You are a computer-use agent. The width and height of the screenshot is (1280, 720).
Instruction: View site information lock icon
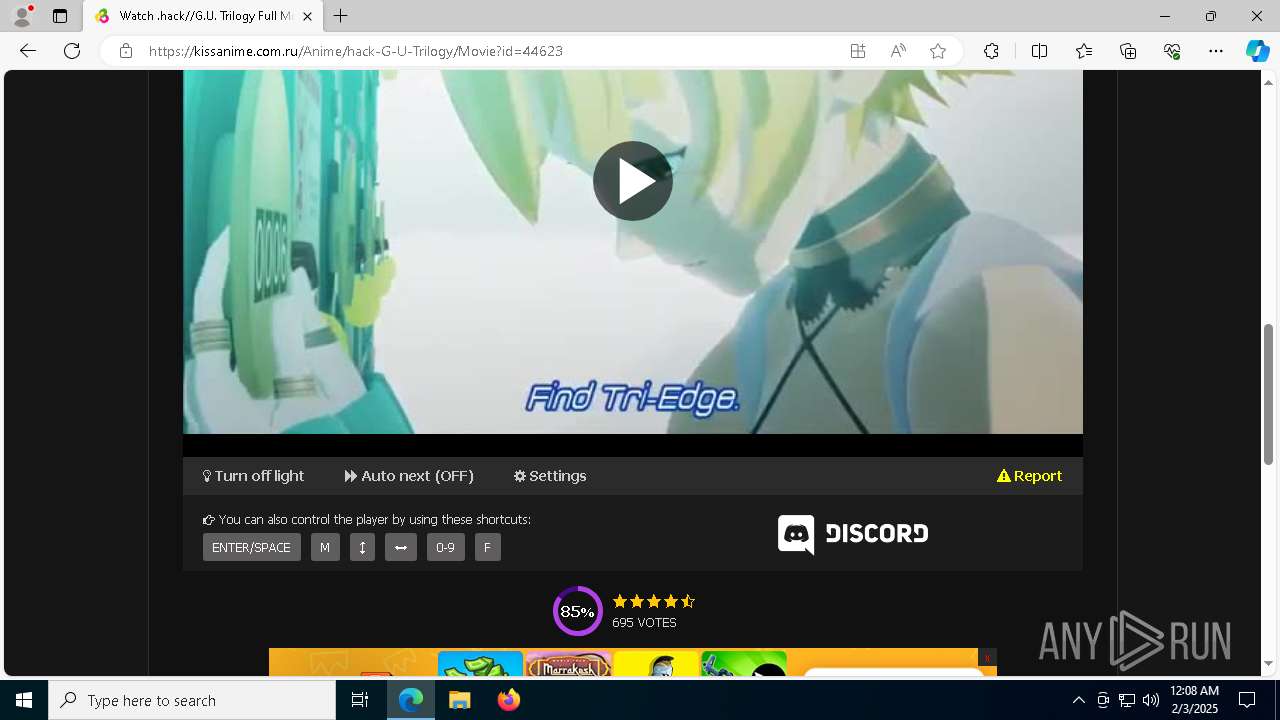tap(125, 51)
